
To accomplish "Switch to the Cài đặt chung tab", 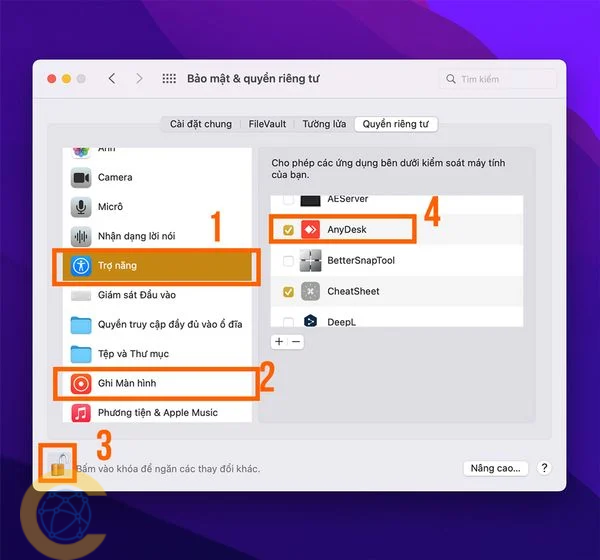I will tap(201, 124).
